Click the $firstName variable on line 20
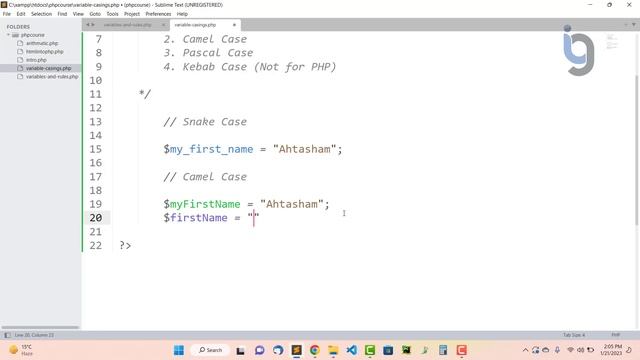Viewport: 640px width, 360px height. click(195, 218)
